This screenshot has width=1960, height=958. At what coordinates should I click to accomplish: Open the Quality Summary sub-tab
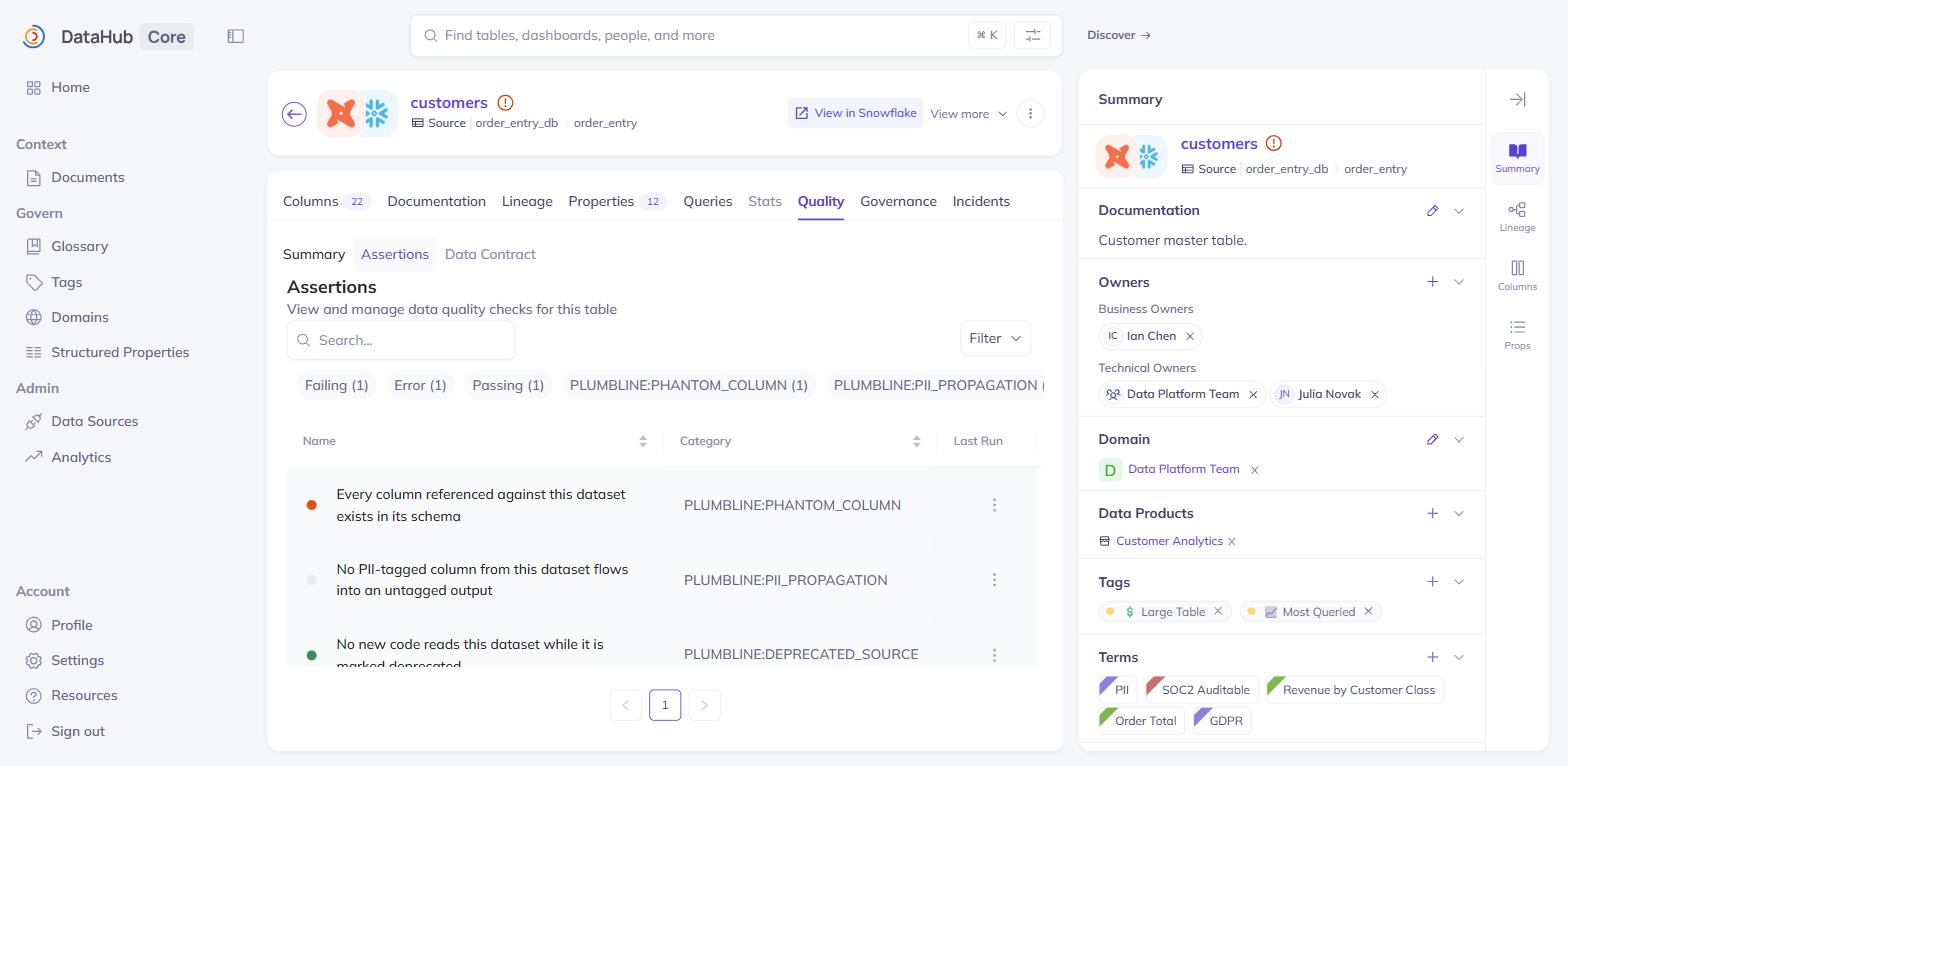(x=314, y=255)
